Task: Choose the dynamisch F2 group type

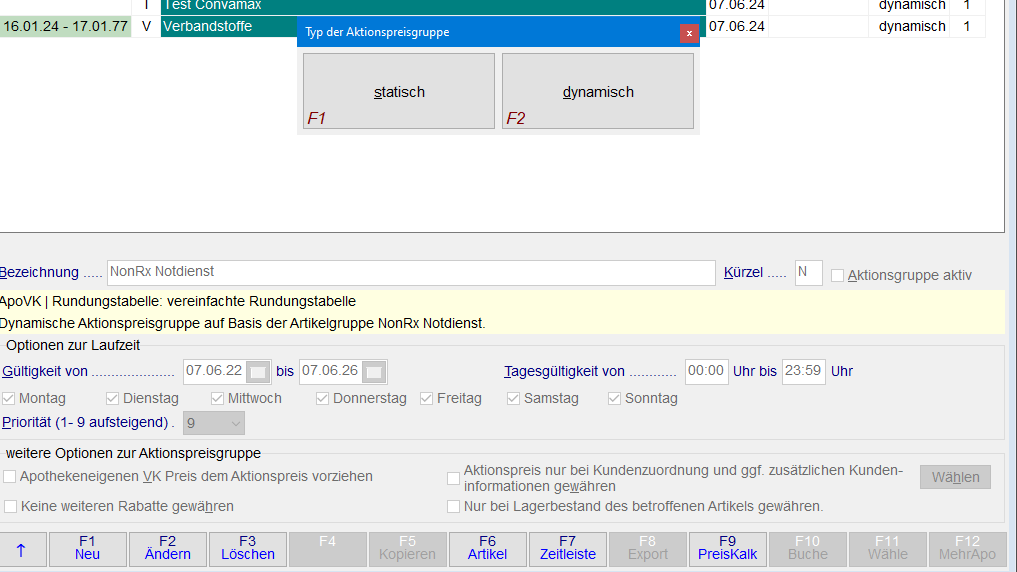Action: click(x=597, y=91)
